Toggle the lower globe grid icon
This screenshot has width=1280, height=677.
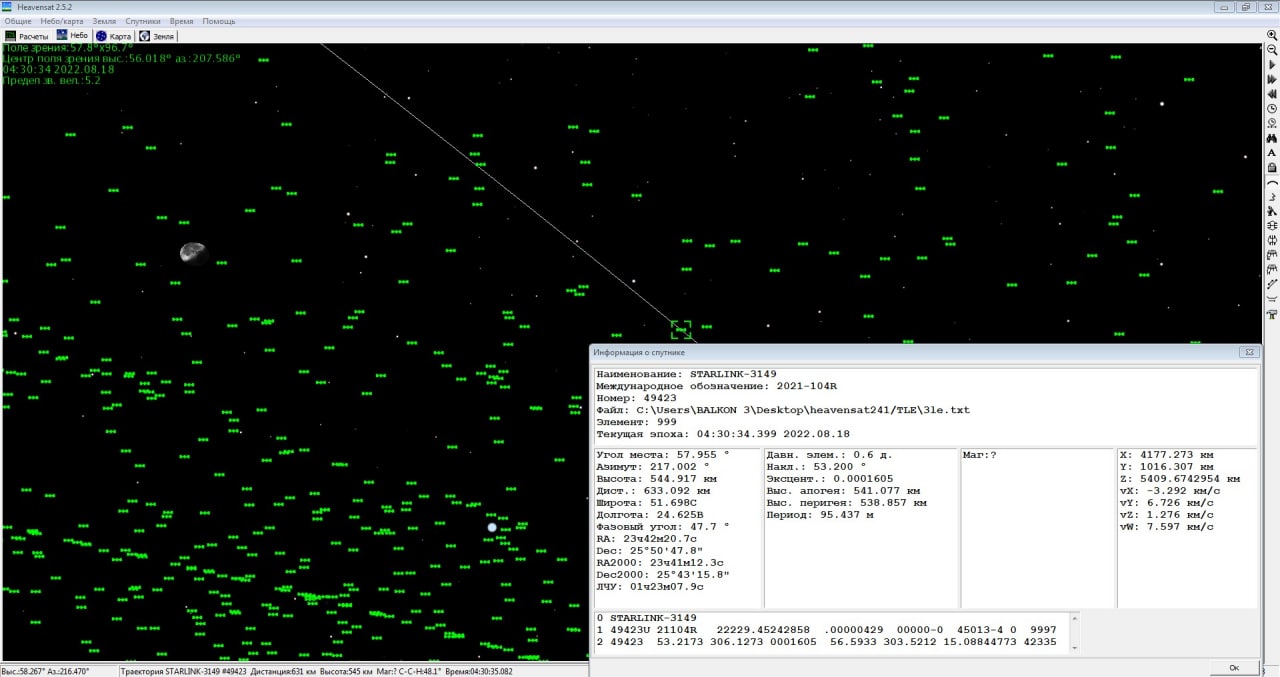pyautogui.click(x=1272, y=241)
